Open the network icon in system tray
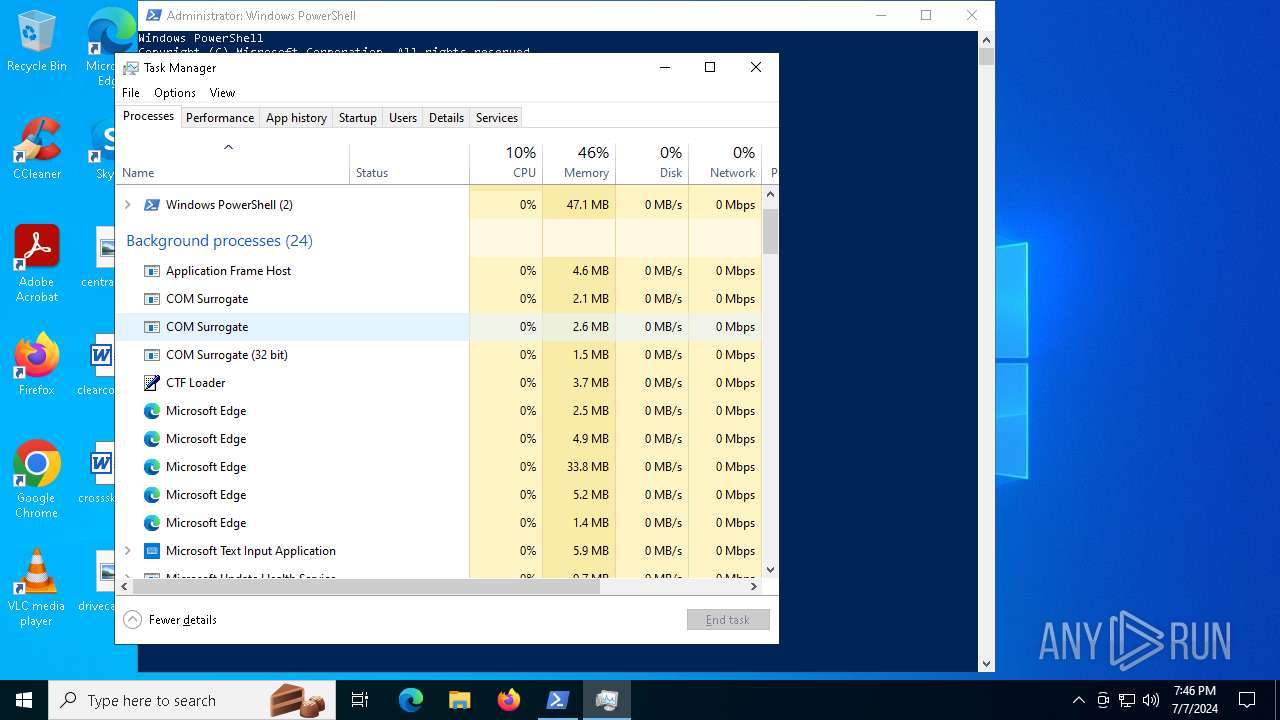 1127,700
